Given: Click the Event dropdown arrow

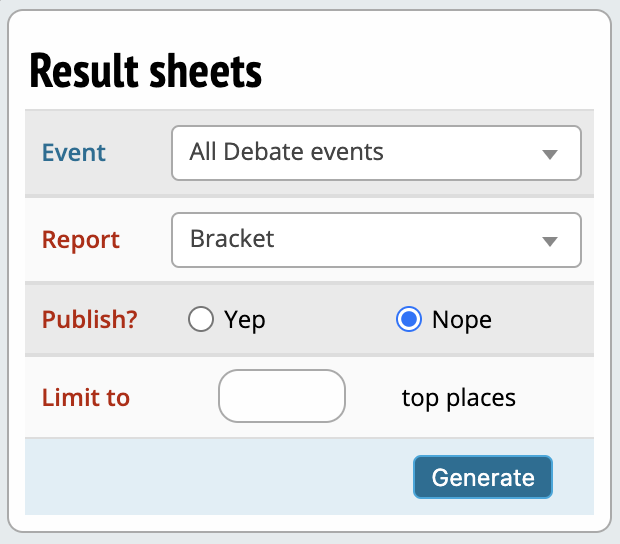Looking at the screenshot, I should [x=548, y=154].
